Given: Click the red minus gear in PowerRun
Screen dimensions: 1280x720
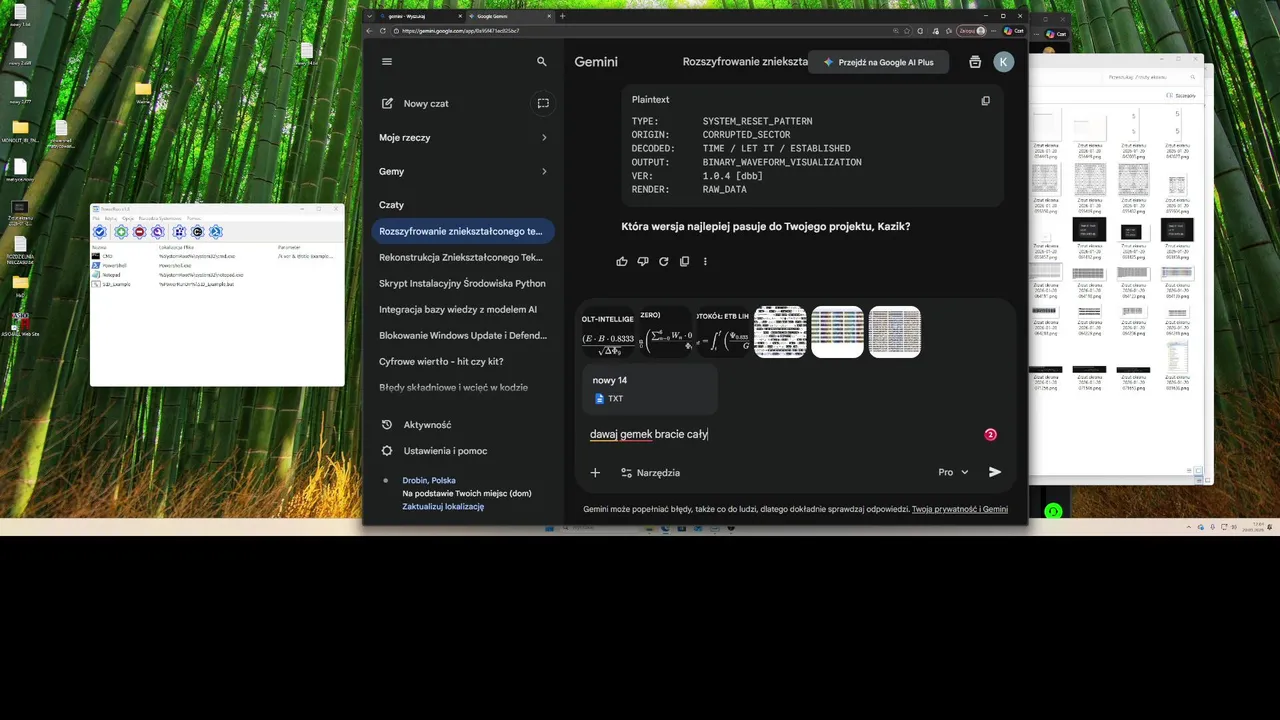Looking at the screenshot, I should pyautogui.click(x=140, y=232).
